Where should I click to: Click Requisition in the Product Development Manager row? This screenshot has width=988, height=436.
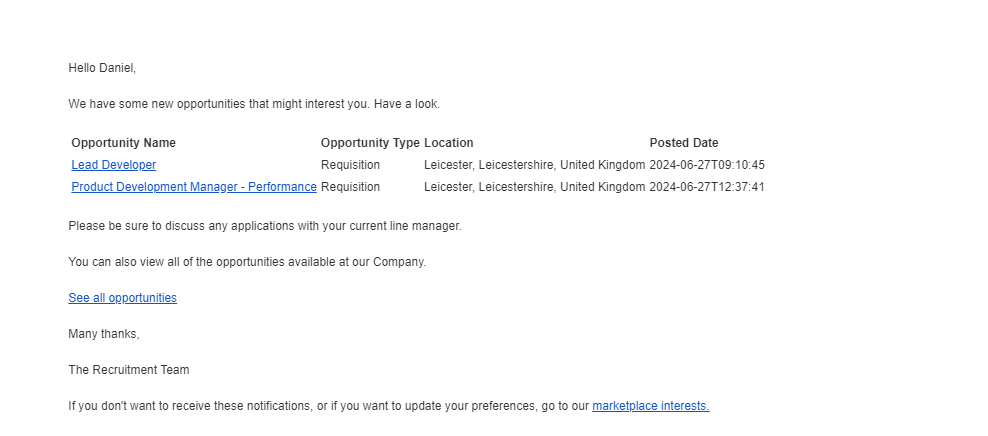coord(350,187)
